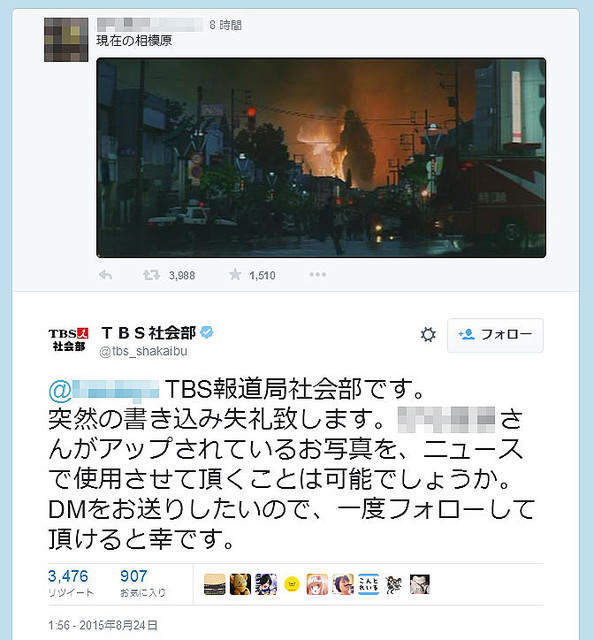Click the last retweeter avatar in row
This screenshot has width=594, height=640.
420,584
